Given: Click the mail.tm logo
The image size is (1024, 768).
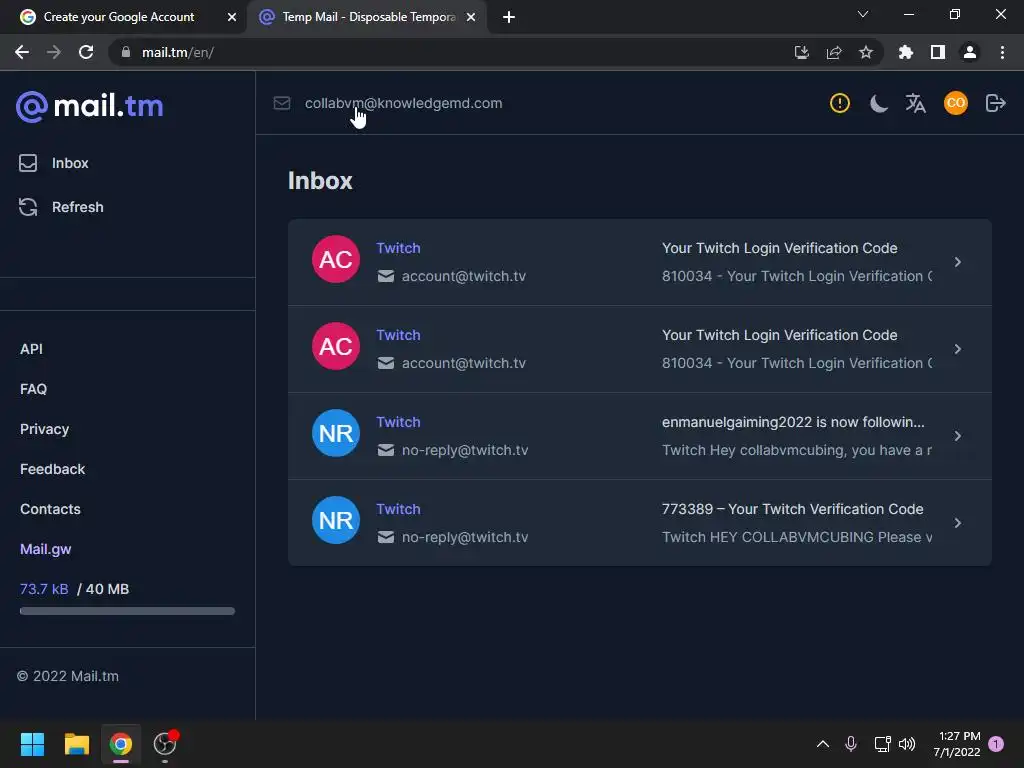Looking at the screenshot, I should pos(89,106).
